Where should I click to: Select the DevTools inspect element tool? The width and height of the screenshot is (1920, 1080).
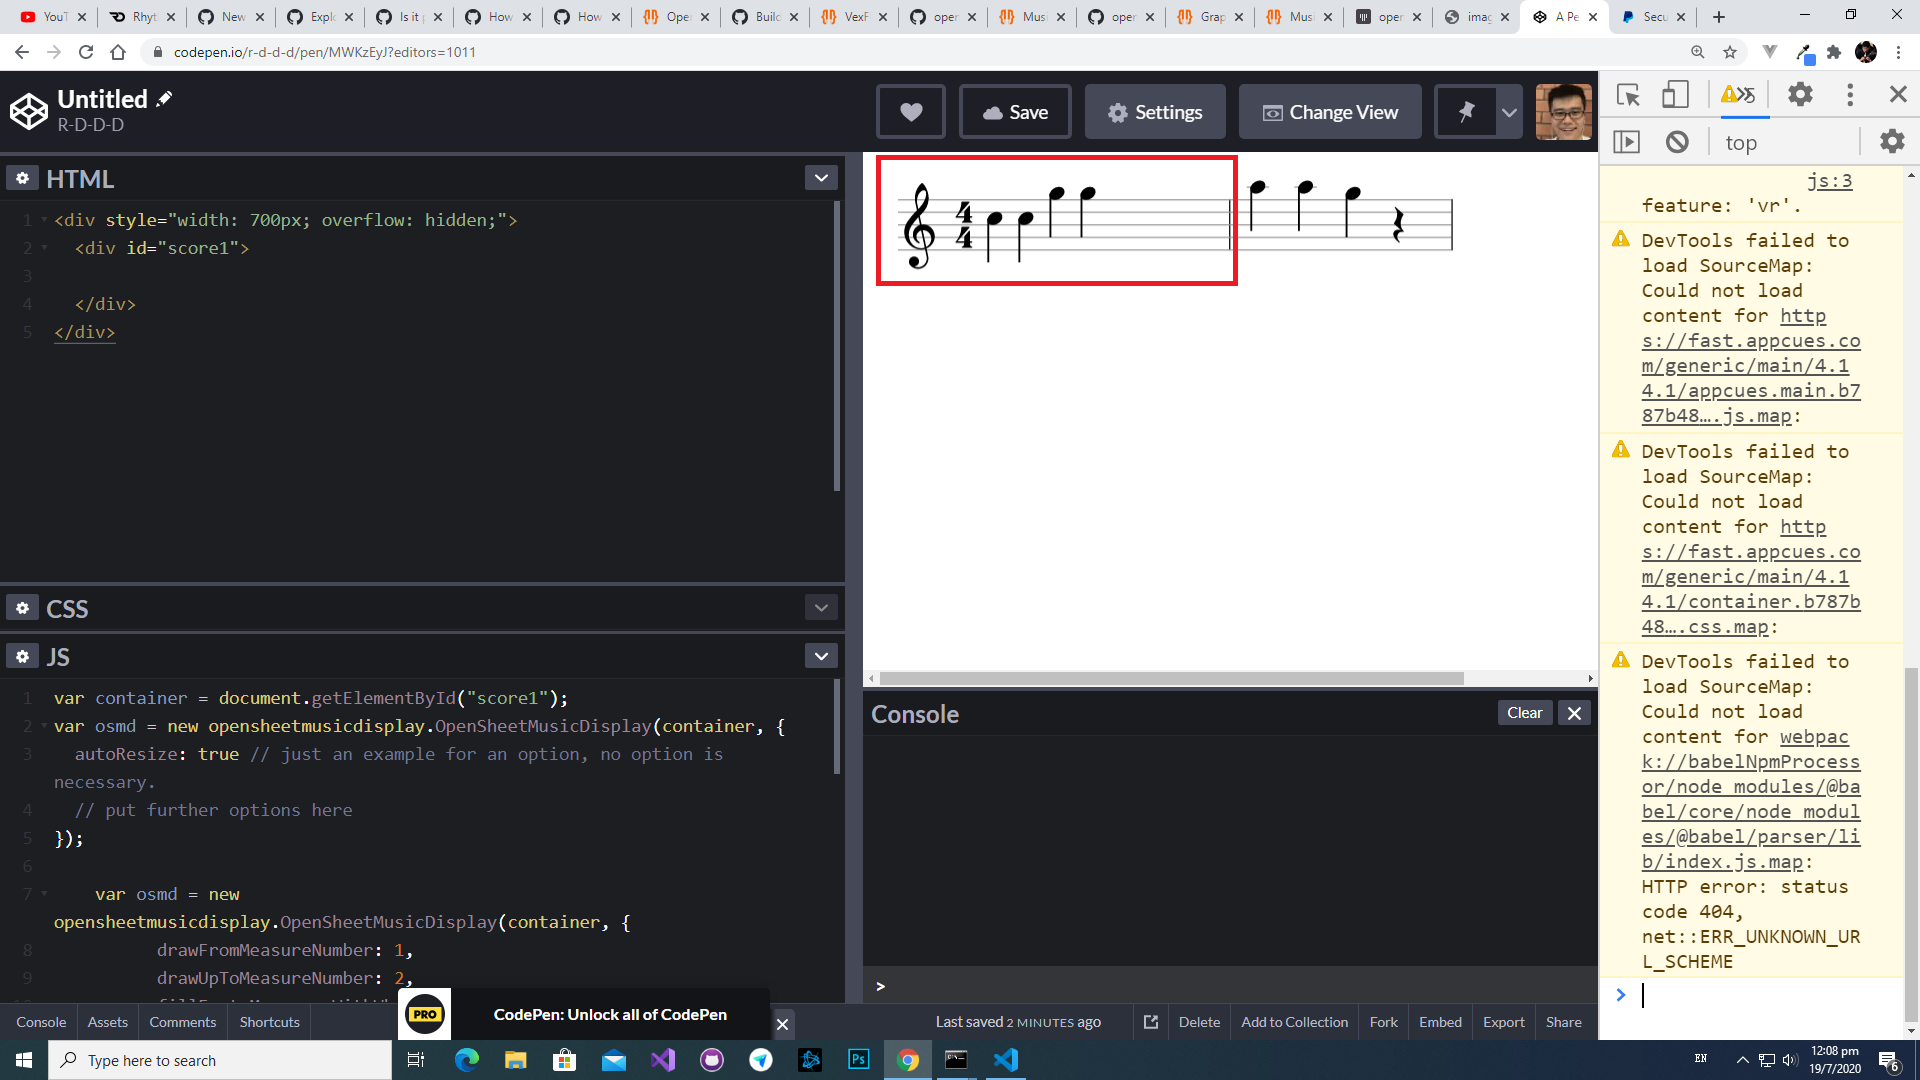pyautogui.click(x=1627, y=94)
